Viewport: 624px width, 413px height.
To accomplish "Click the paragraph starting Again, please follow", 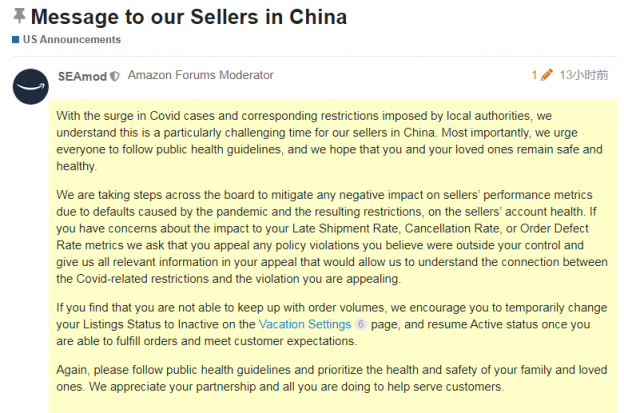I will click(332, 378).
